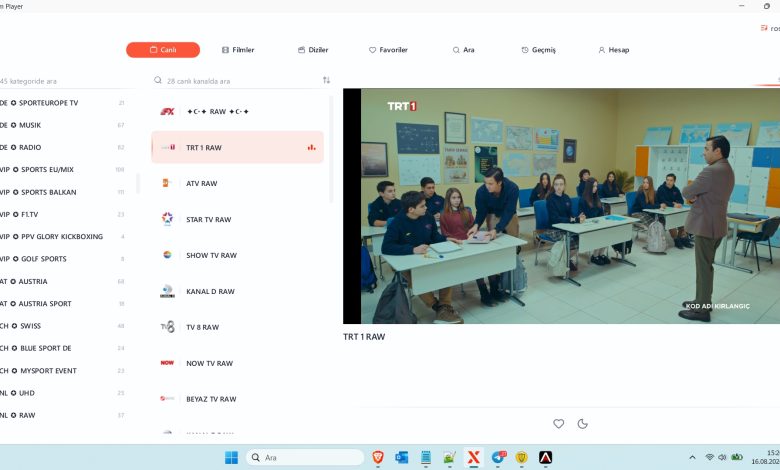Click the ATV channel logo
This screenshot has width=780, height=470.
[x=167, y=183]
